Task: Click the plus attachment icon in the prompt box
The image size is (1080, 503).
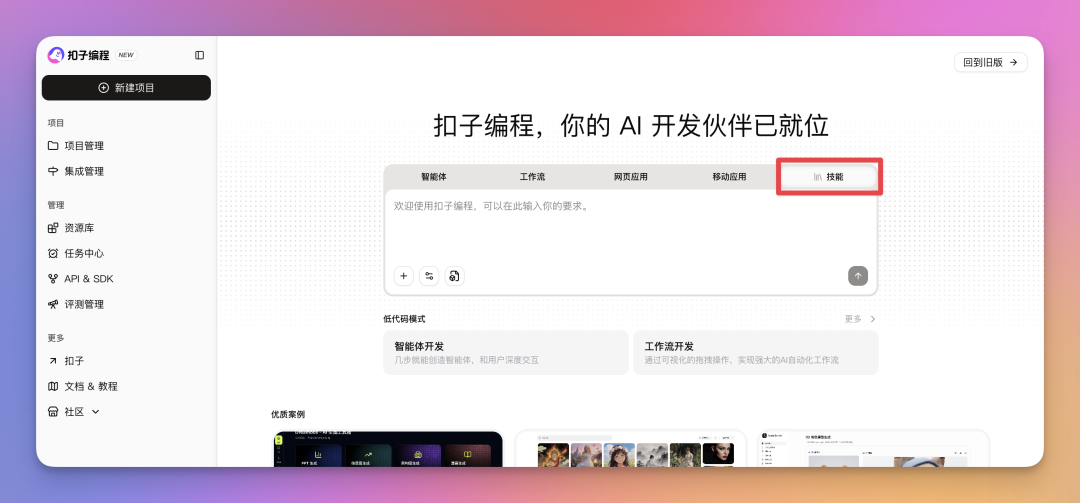Action: (x=404, y=276)
